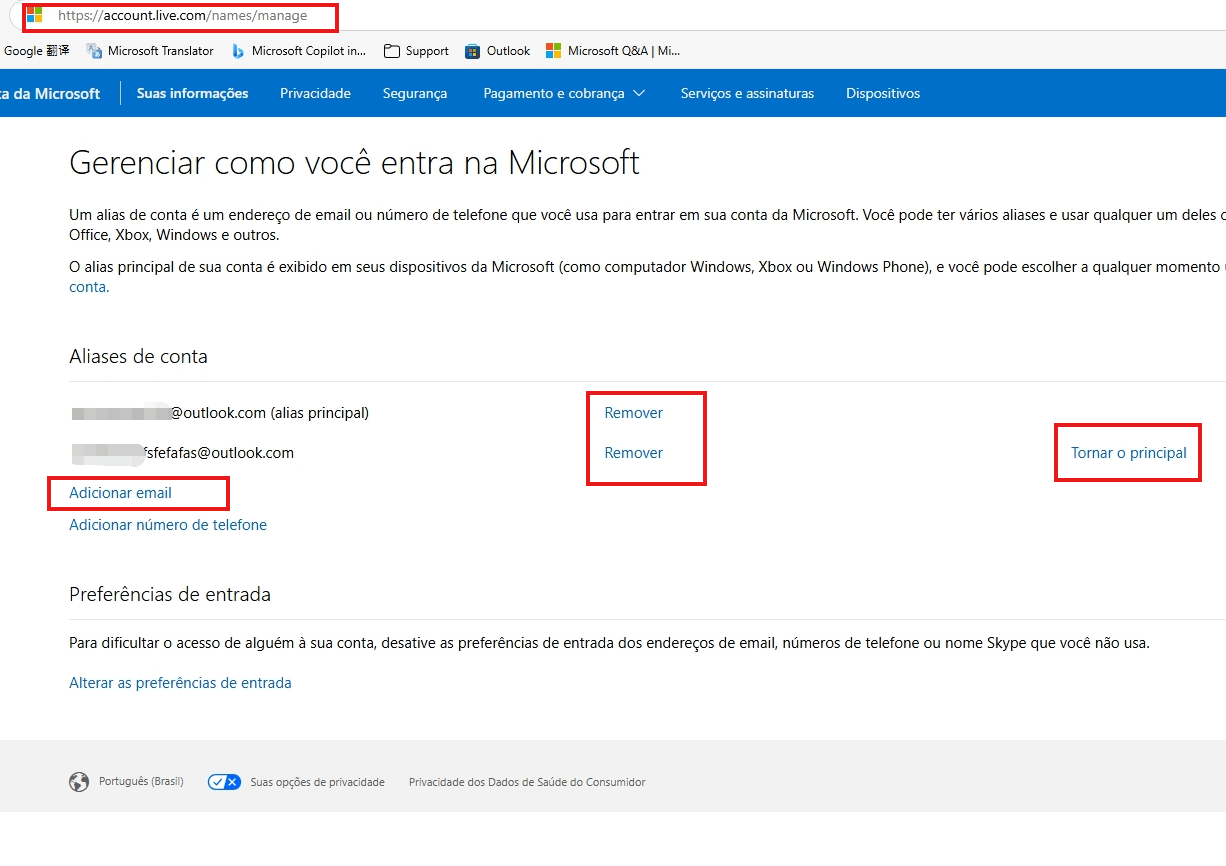The height and width of the screenshot is (866, 1226).
Task: Click the fsfefafas@outlook.com alias text
Action: [x=183, y=453]
